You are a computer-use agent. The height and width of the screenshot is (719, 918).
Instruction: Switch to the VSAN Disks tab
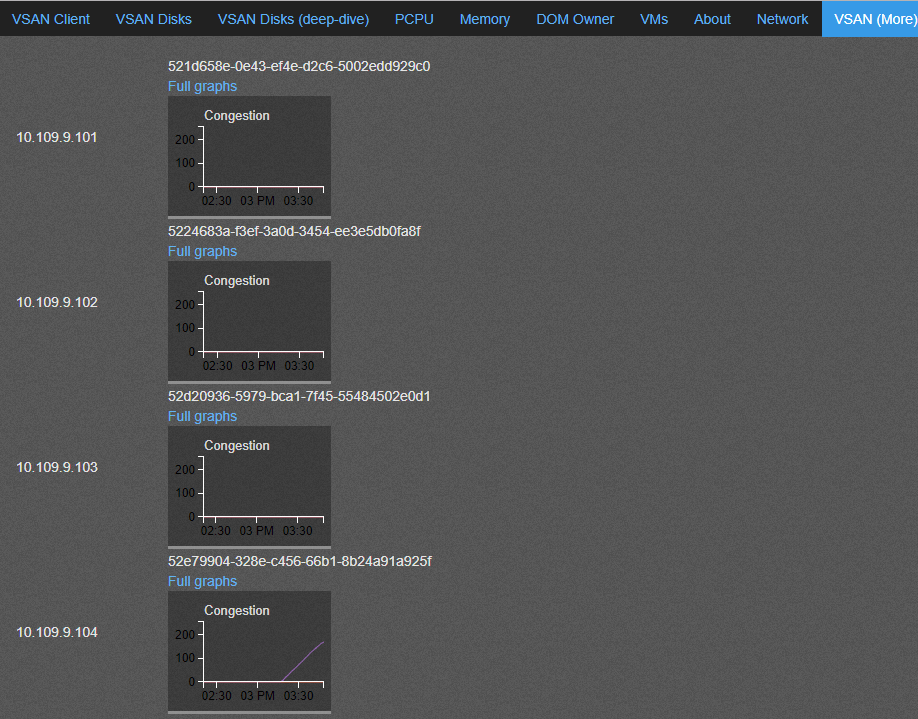click(x=154, y=19)
